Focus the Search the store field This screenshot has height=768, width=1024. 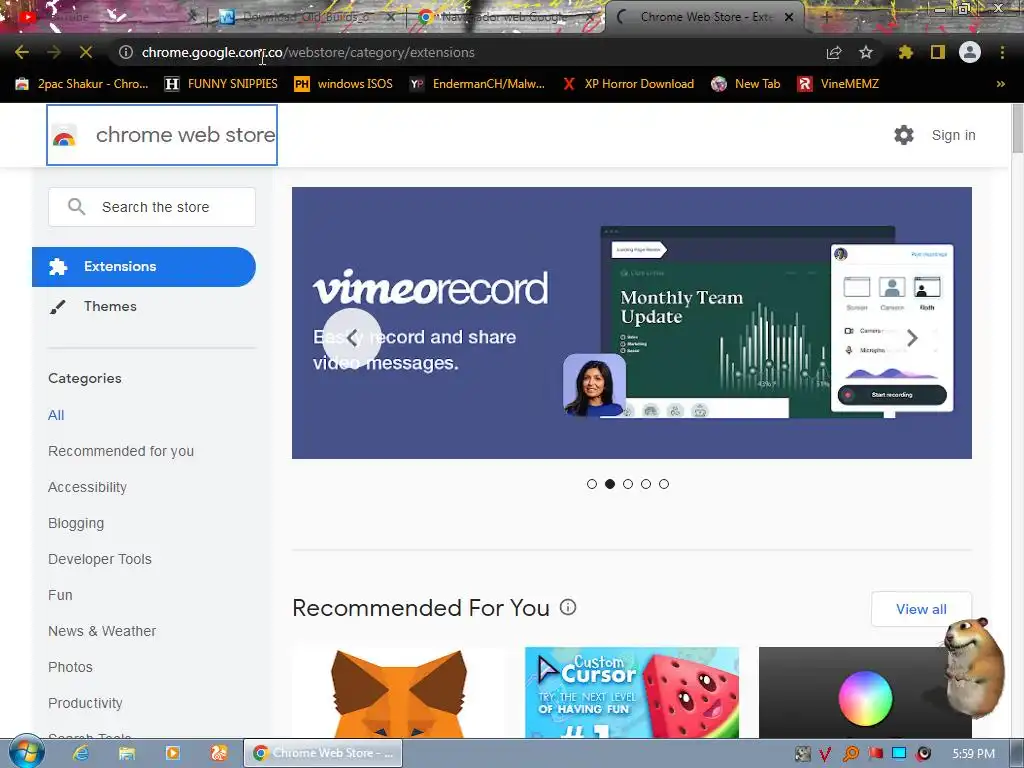152,207
